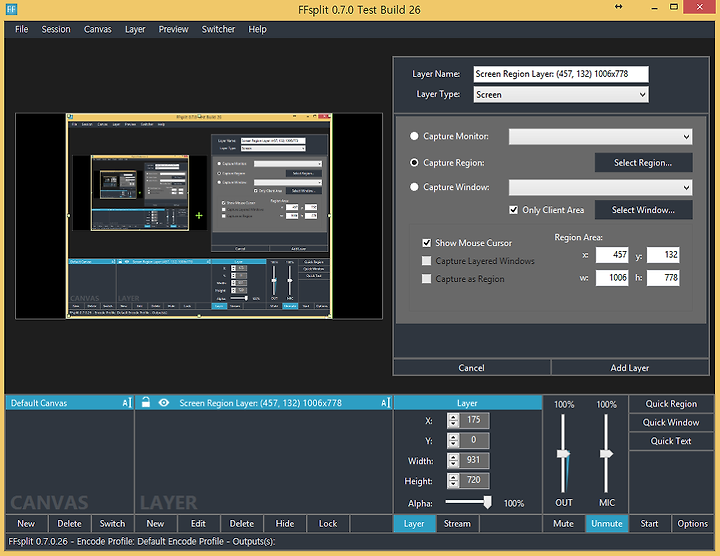Click Delete button under Layer panel
Image resolution: width=720 pixels, height=556 pixels.
242,523
